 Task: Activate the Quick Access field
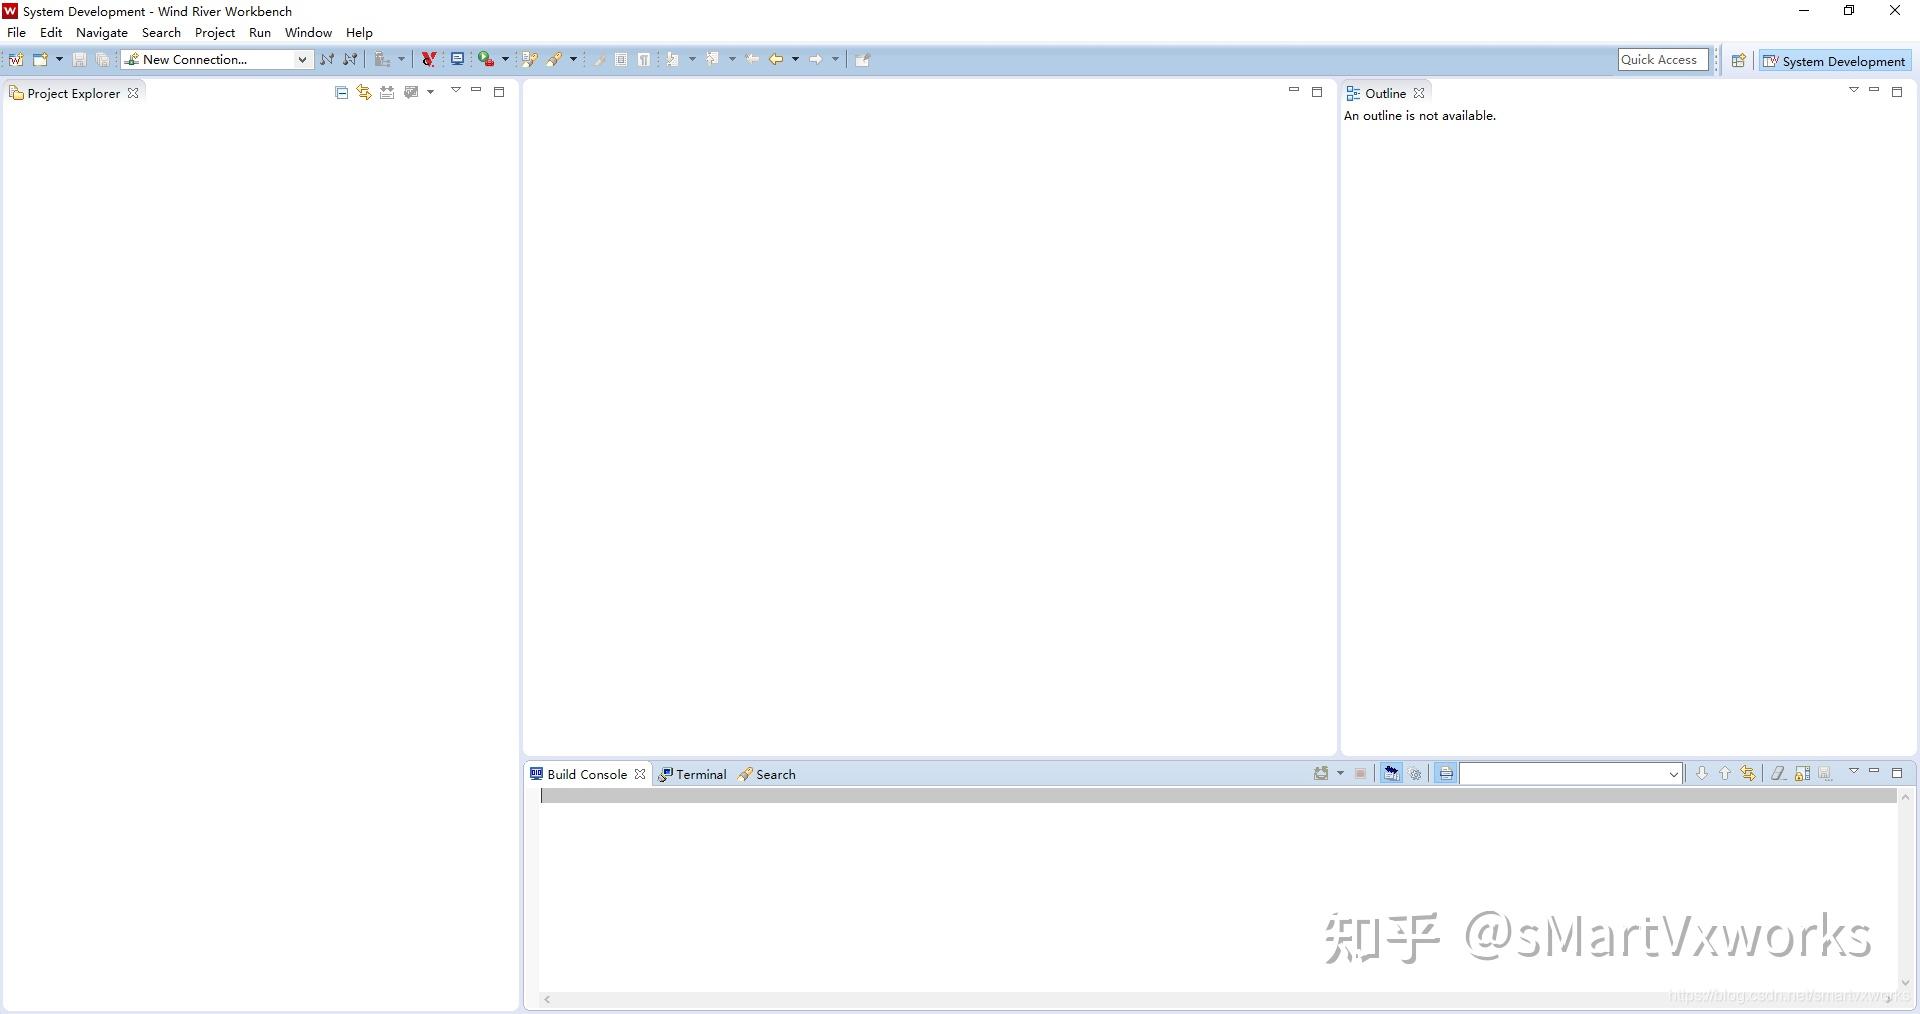coord(1662,59)
